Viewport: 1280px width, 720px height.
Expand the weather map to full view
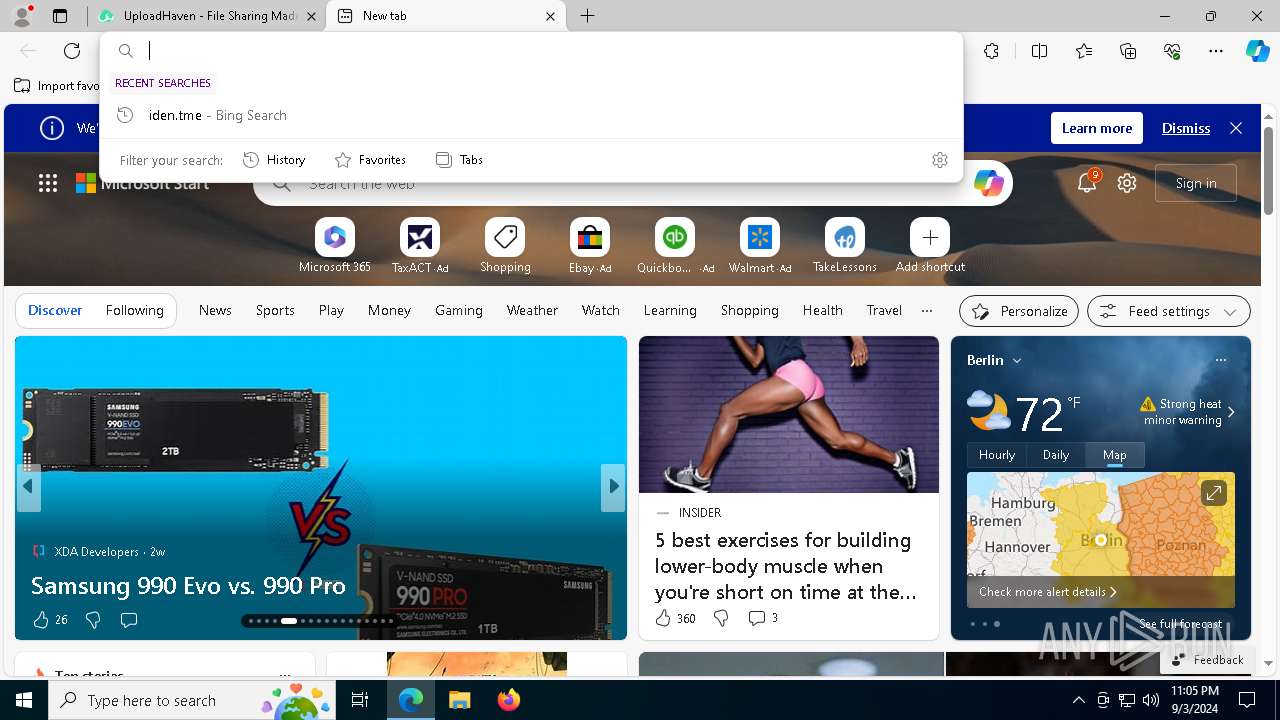click(1213, 493)
